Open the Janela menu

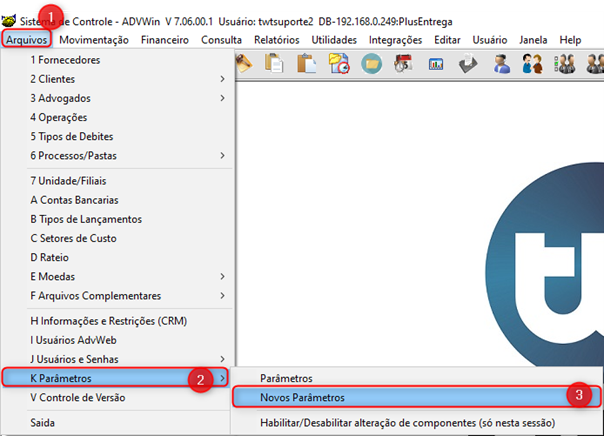point(533,40)
